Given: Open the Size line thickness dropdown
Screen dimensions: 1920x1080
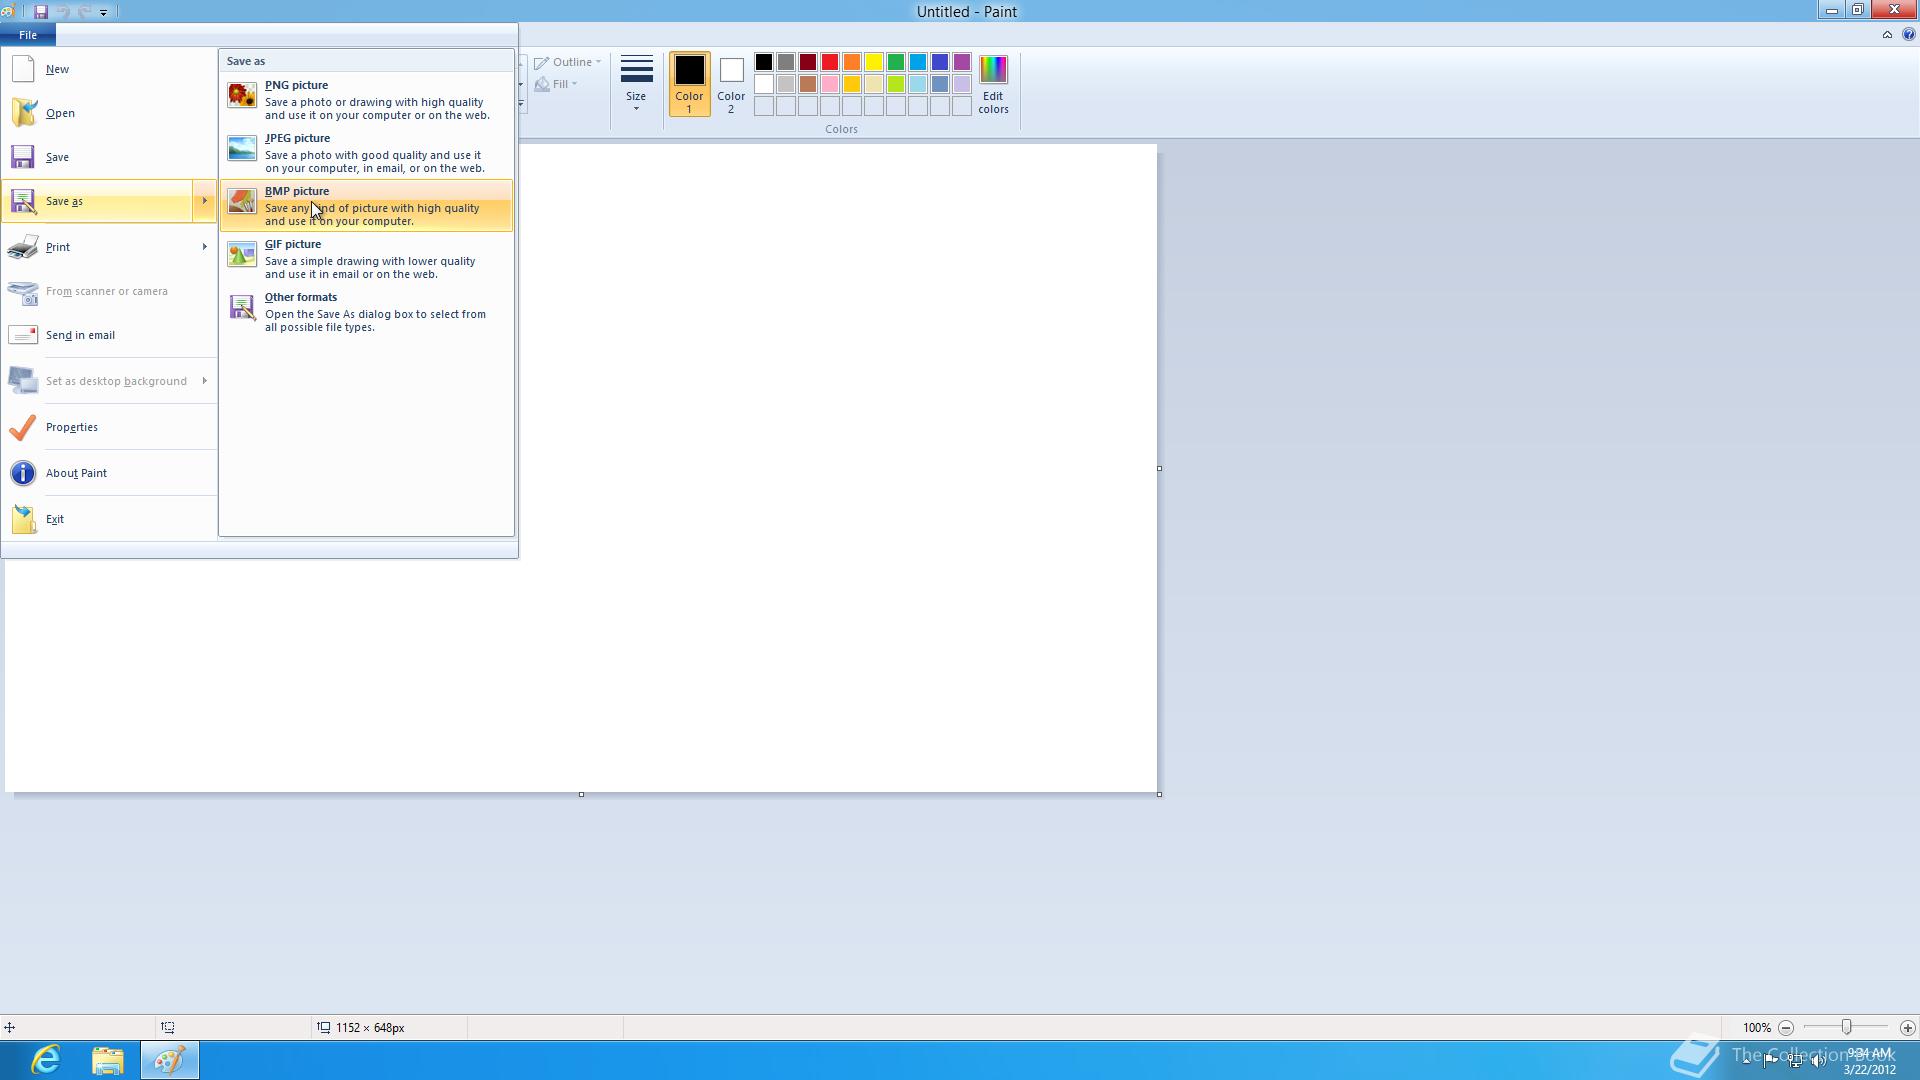Looking at the screenshot, I should point(636,84).
